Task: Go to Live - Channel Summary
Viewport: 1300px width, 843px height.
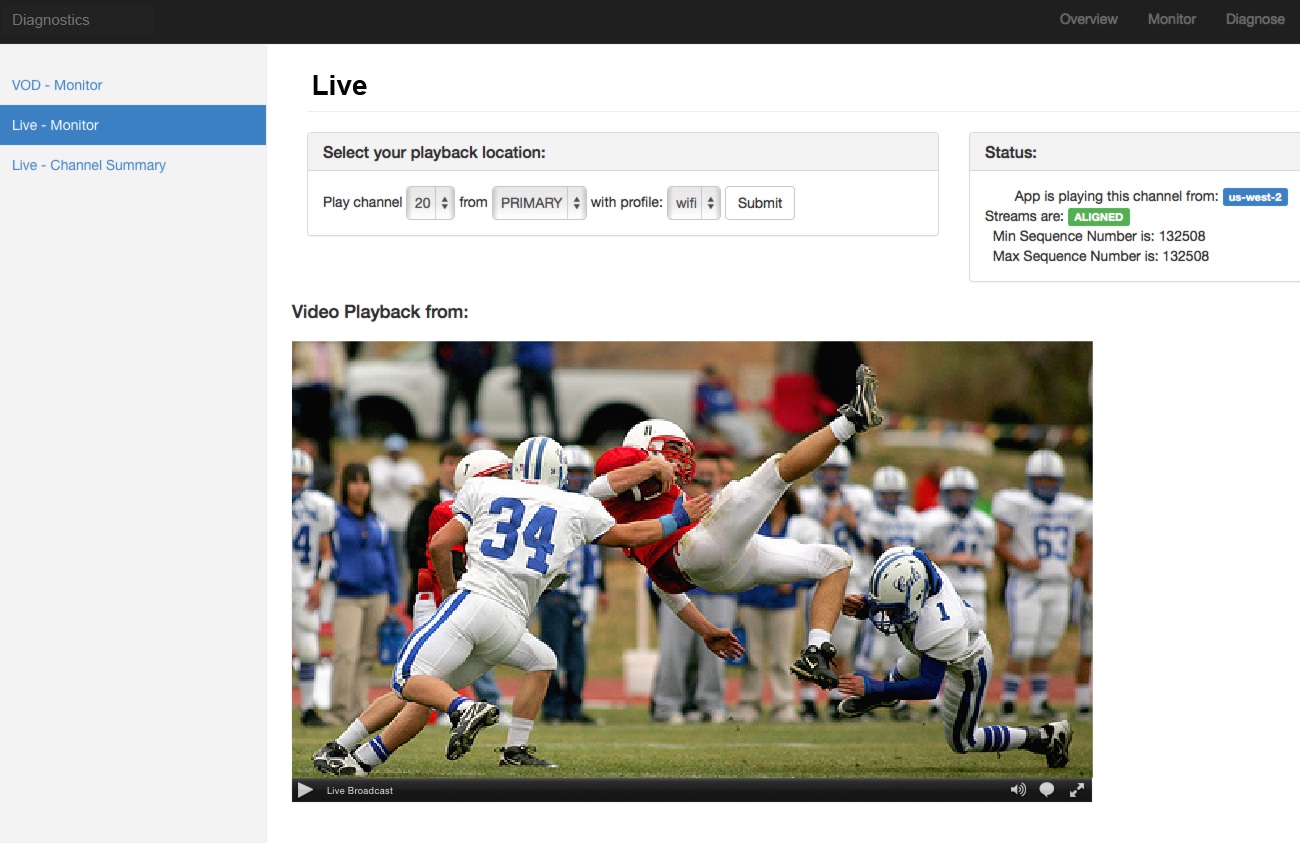Action: (89, 165)
